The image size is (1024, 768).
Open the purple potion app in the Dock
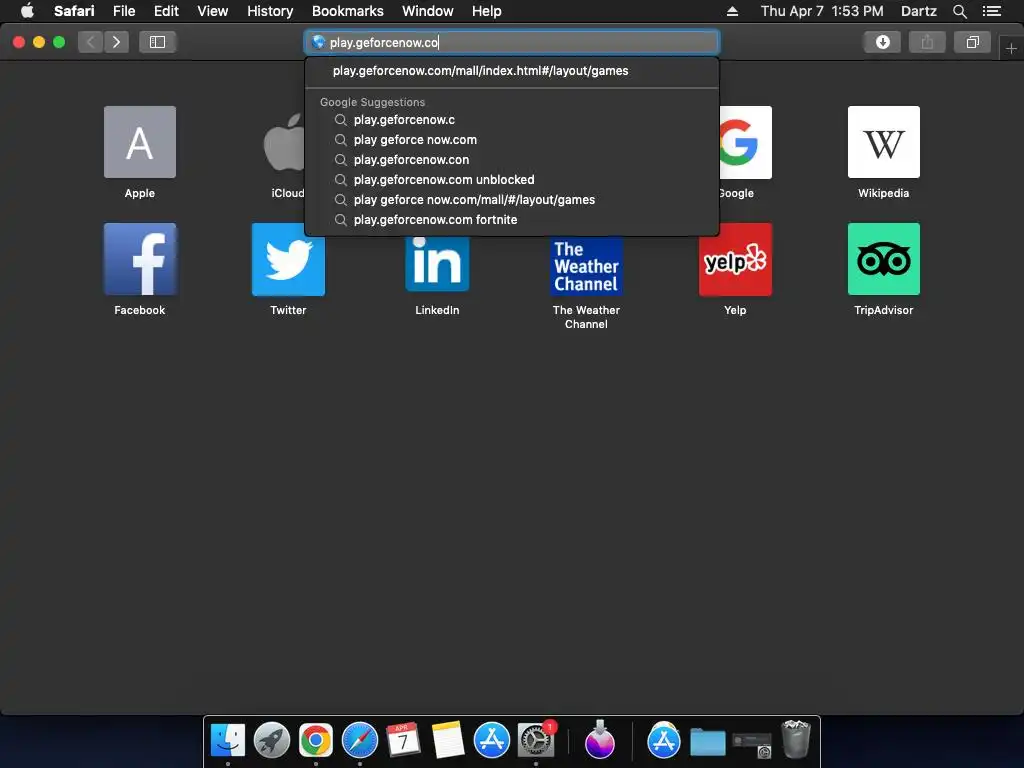pos(600,740)
